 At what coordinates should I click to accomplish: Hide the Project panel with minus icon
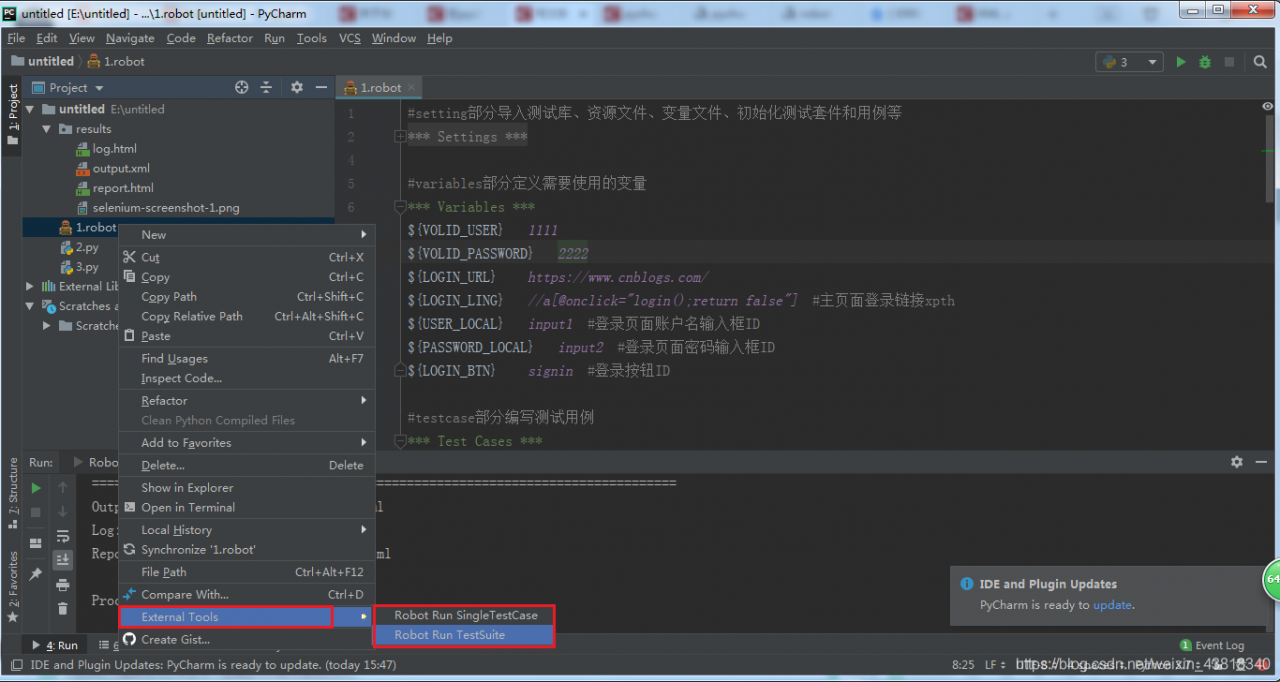321,88
